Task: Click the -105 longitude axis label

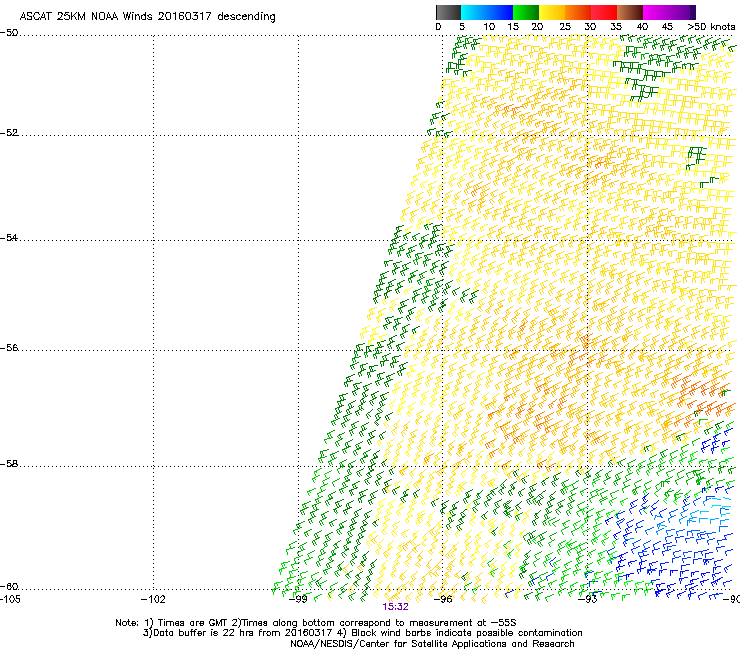Action: click(x=10, y=599)
